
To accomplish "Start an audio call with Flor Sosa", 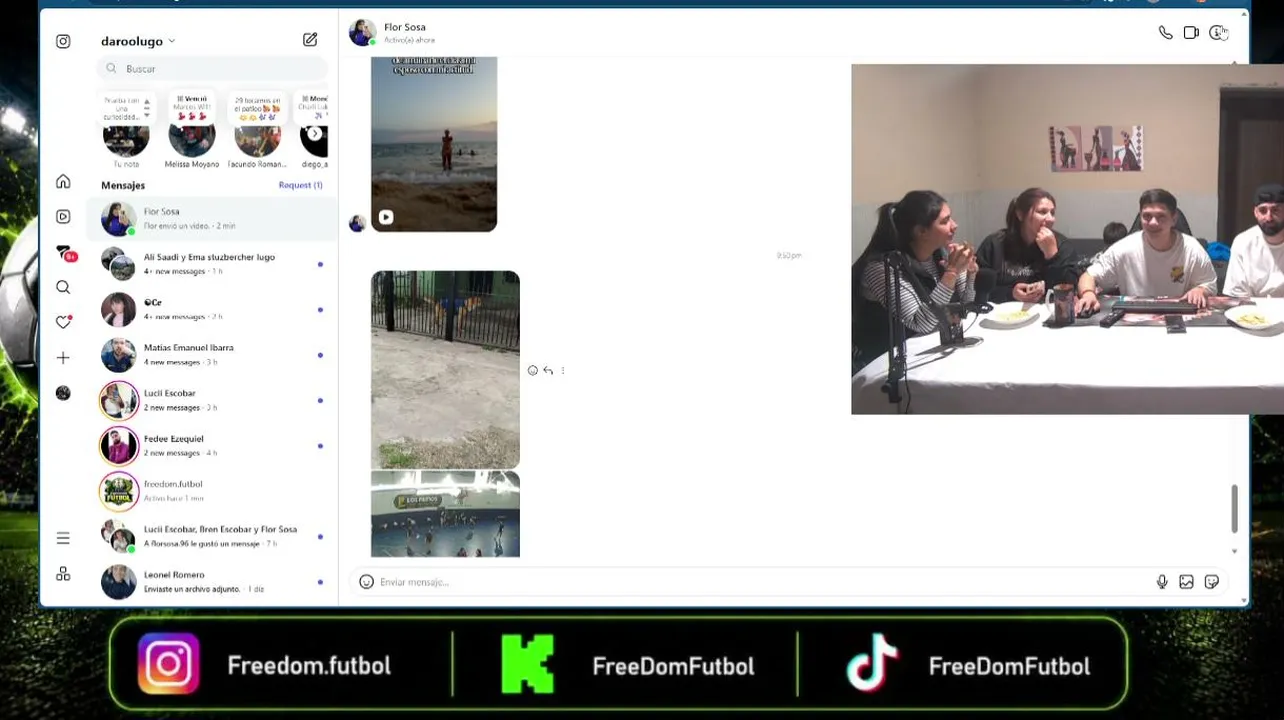I will tap(1165, 33).
